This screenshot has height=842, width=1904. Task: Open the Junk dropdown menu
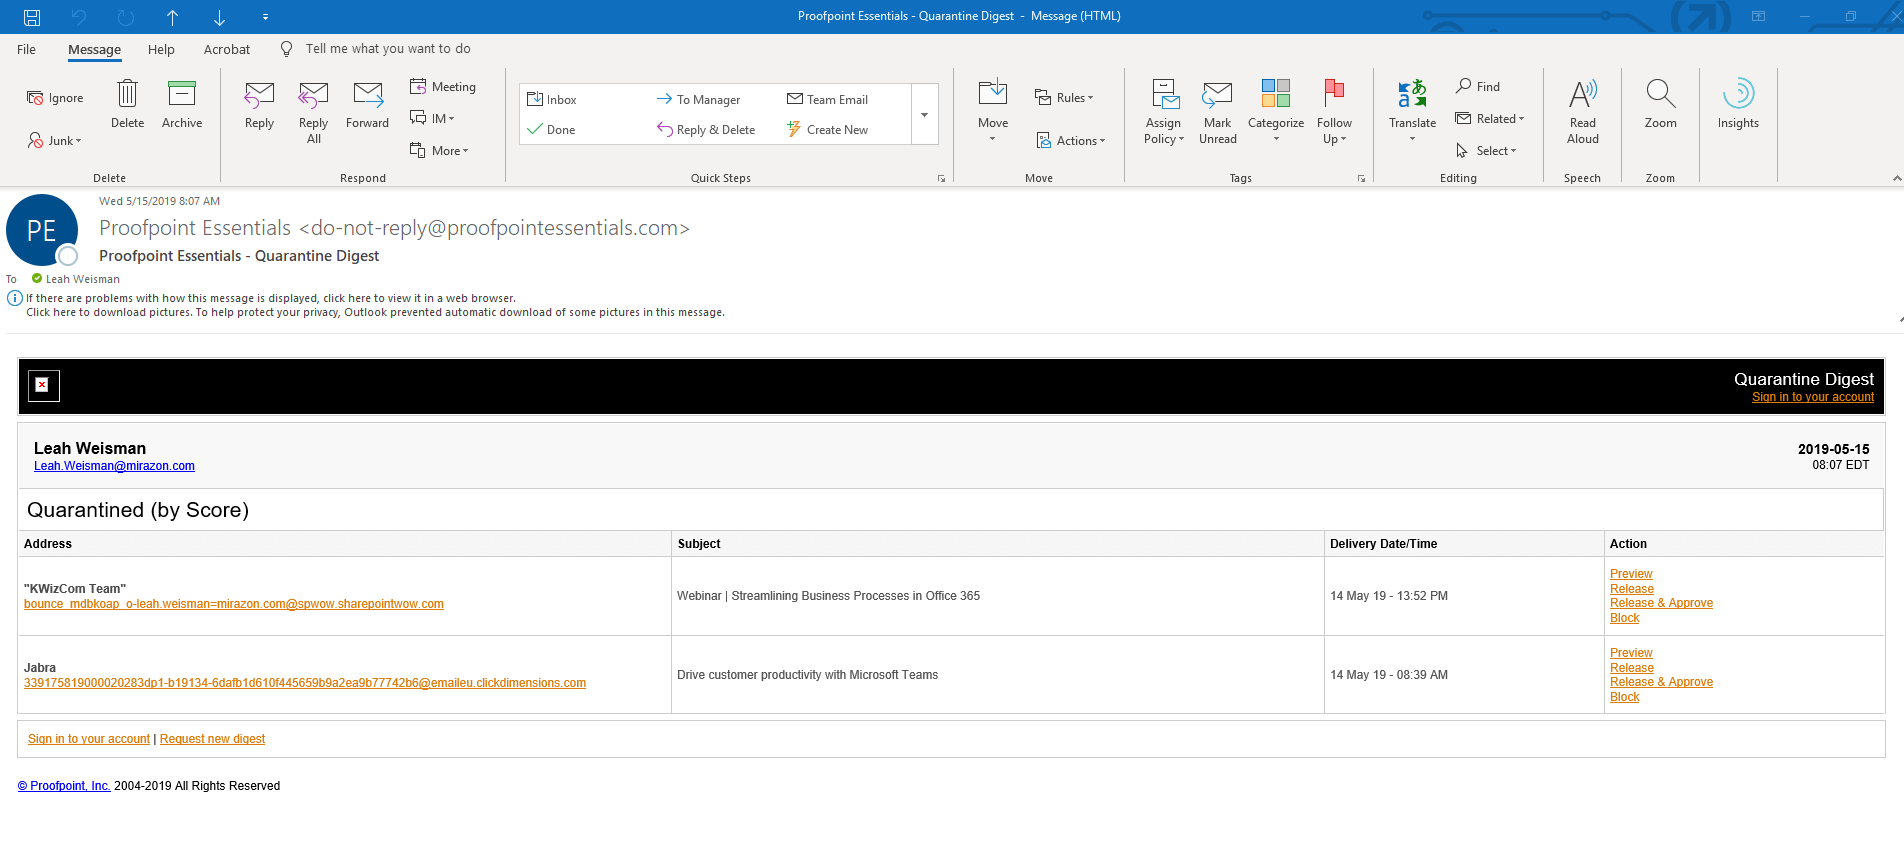(x=56, y=141)
